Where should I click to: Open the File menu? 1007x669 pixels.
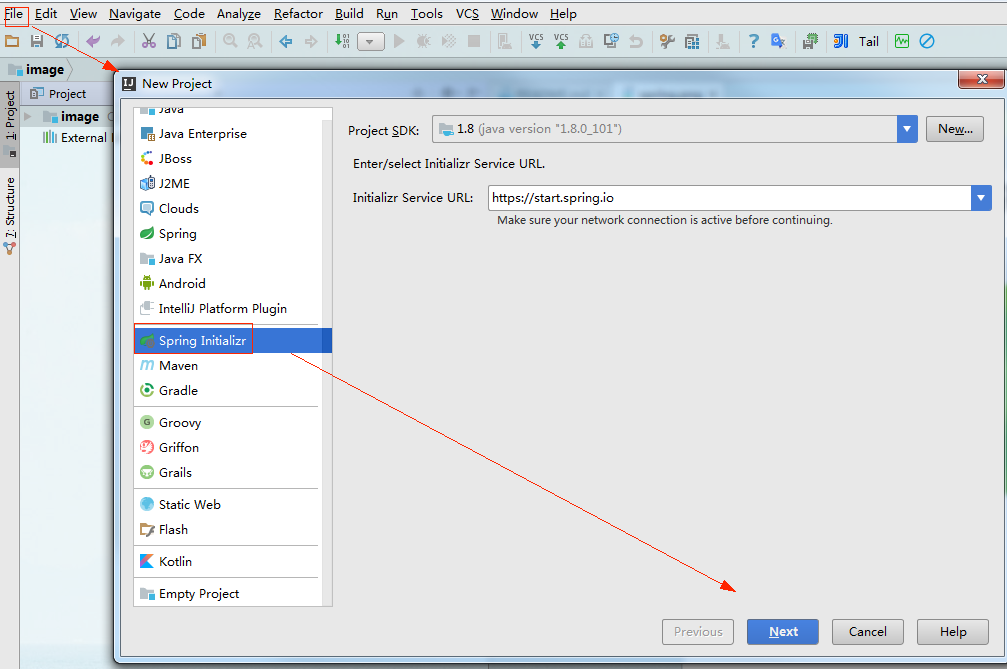pyautogui.click(x=14, y=13)
